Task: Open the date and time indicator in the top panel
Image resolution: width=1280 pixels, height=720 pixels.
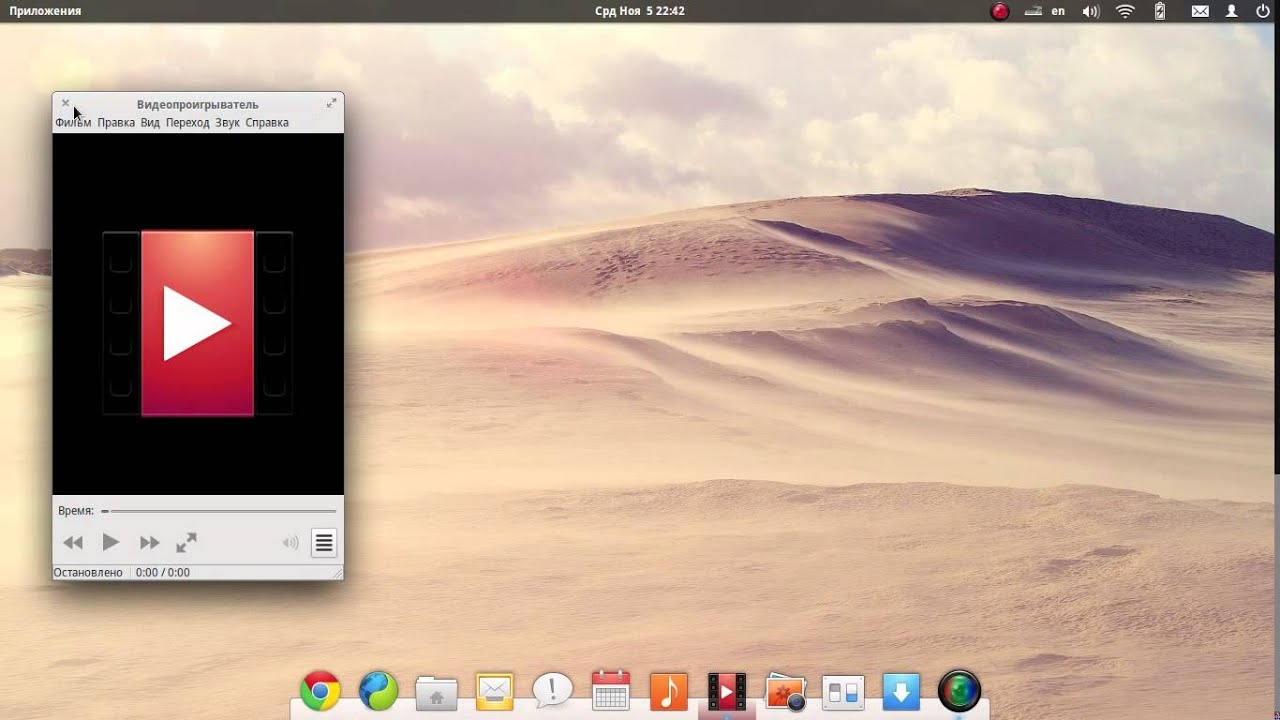Action: pos(639,11)
